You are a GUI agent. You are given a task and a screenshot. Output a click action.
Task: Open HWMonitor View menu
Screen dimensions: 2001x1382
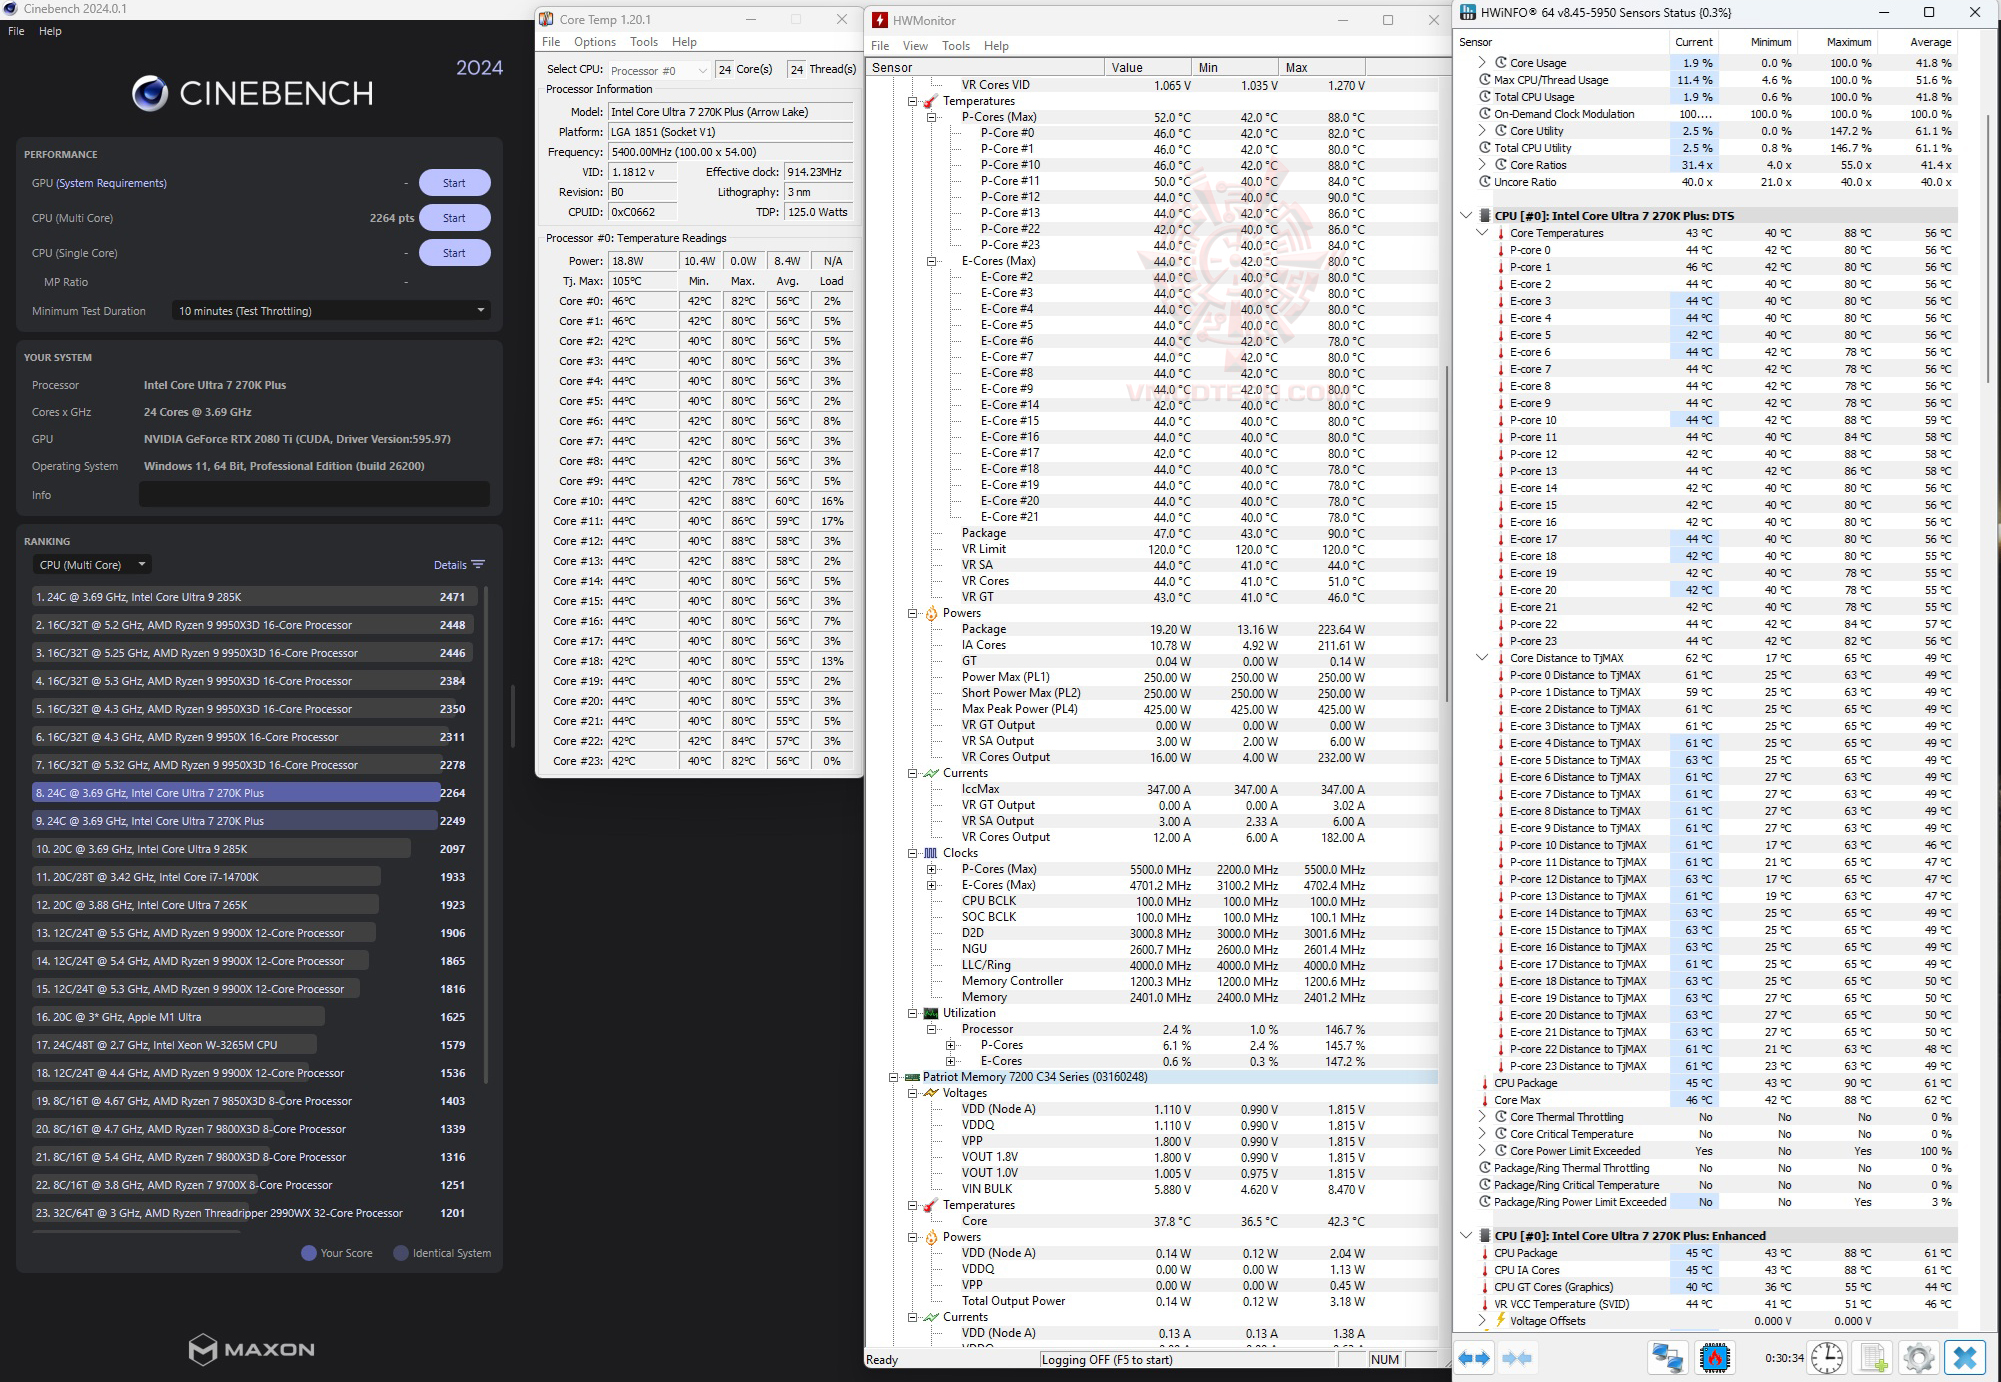(x=915, y=46)
